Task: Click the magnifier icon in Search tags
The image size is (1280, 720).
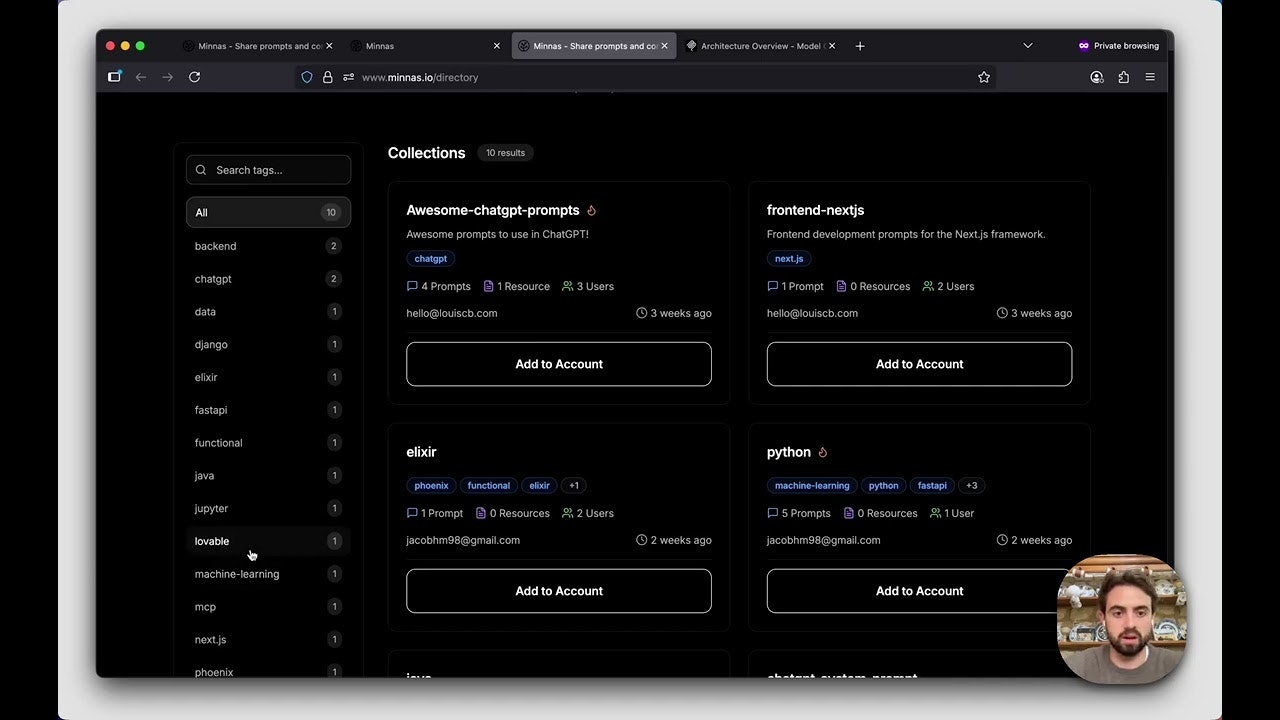Action: [x=201, y=170]
